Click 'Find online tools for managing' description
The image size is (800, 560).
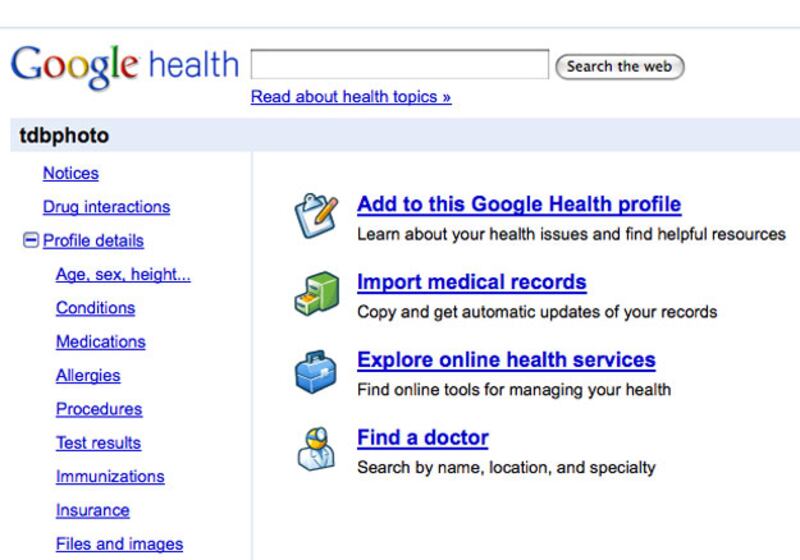click(514, 390)
